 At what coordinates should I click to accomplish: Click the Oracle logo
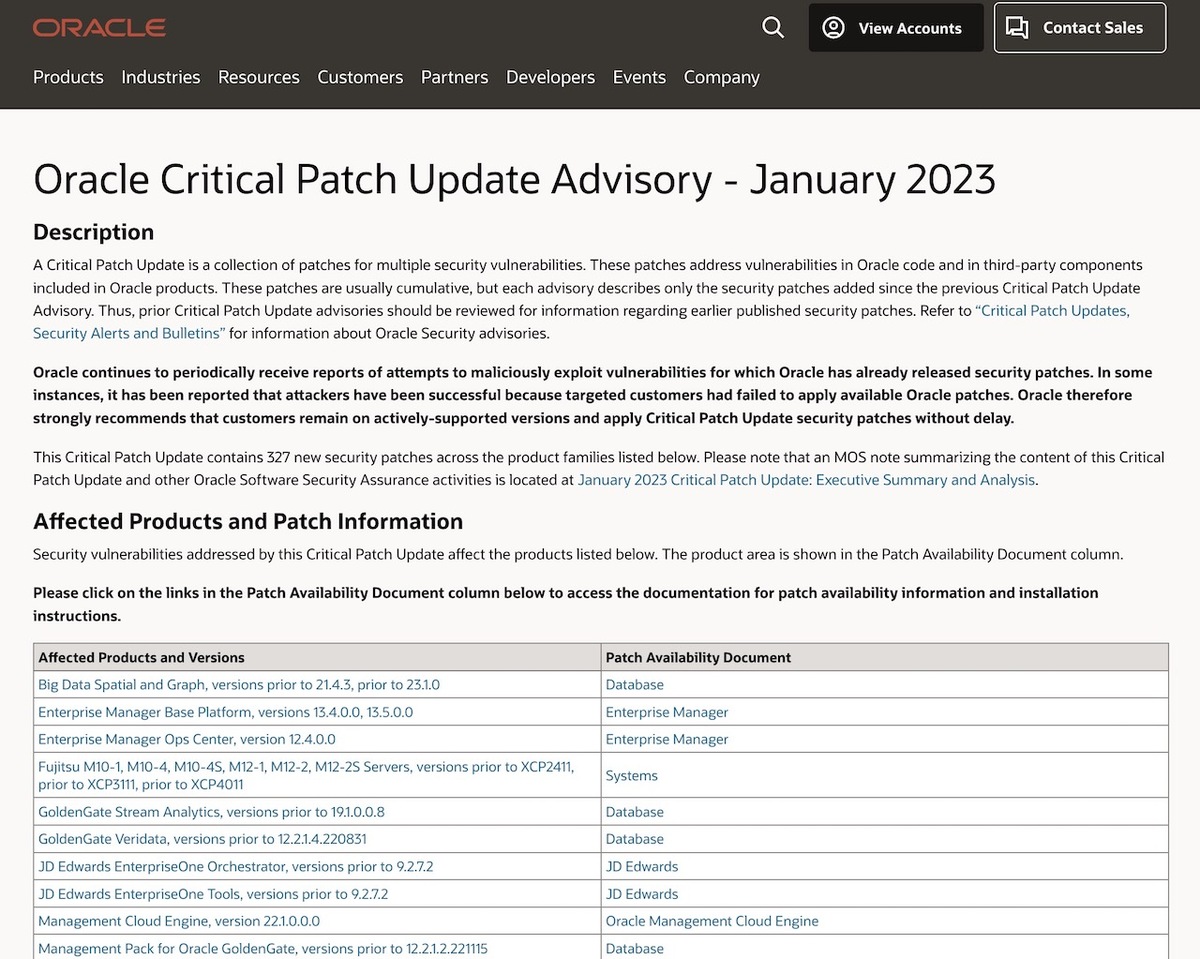pos(99,28)
